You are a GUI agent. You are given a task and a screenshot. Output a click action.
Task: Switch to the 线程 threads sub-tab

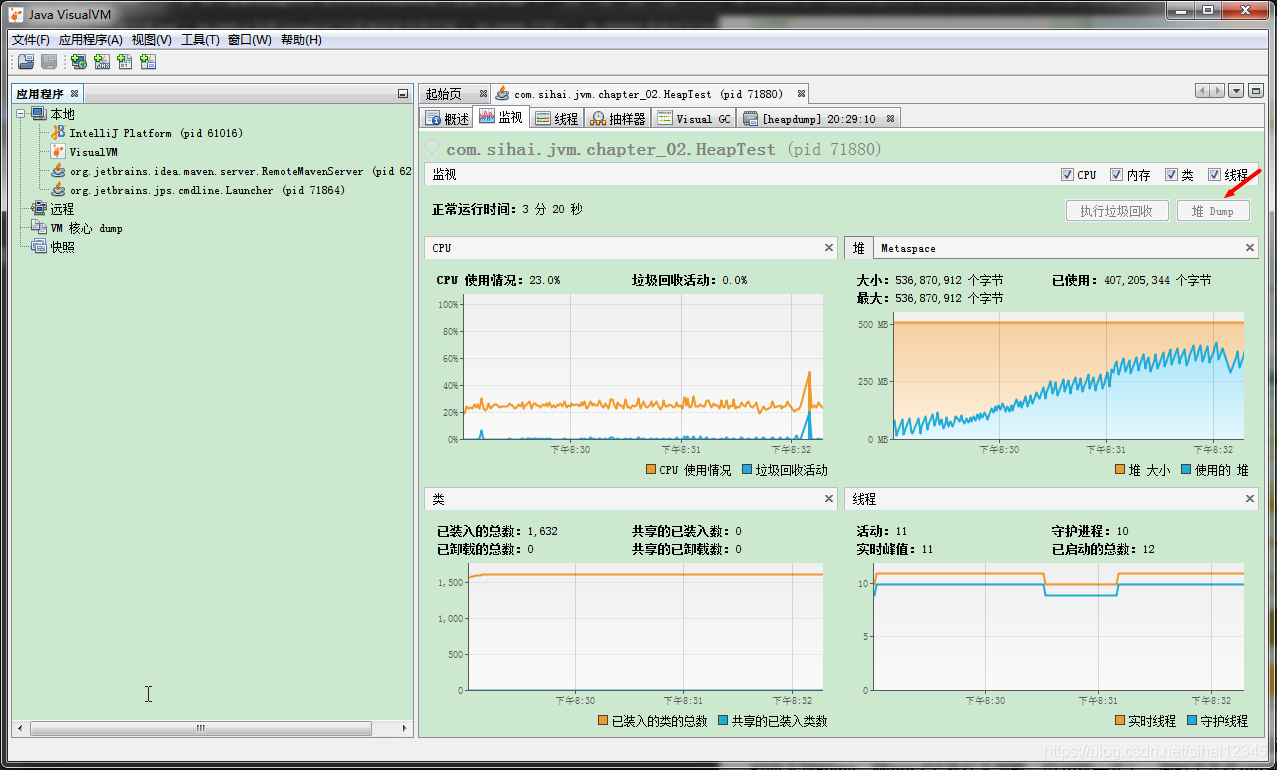(557, 118)
